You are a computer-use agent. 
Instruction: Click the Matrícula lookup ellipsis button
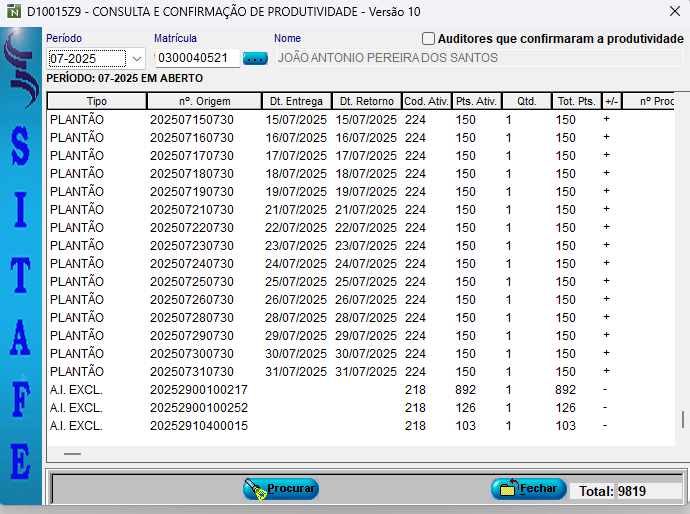(x=255, y=58)
